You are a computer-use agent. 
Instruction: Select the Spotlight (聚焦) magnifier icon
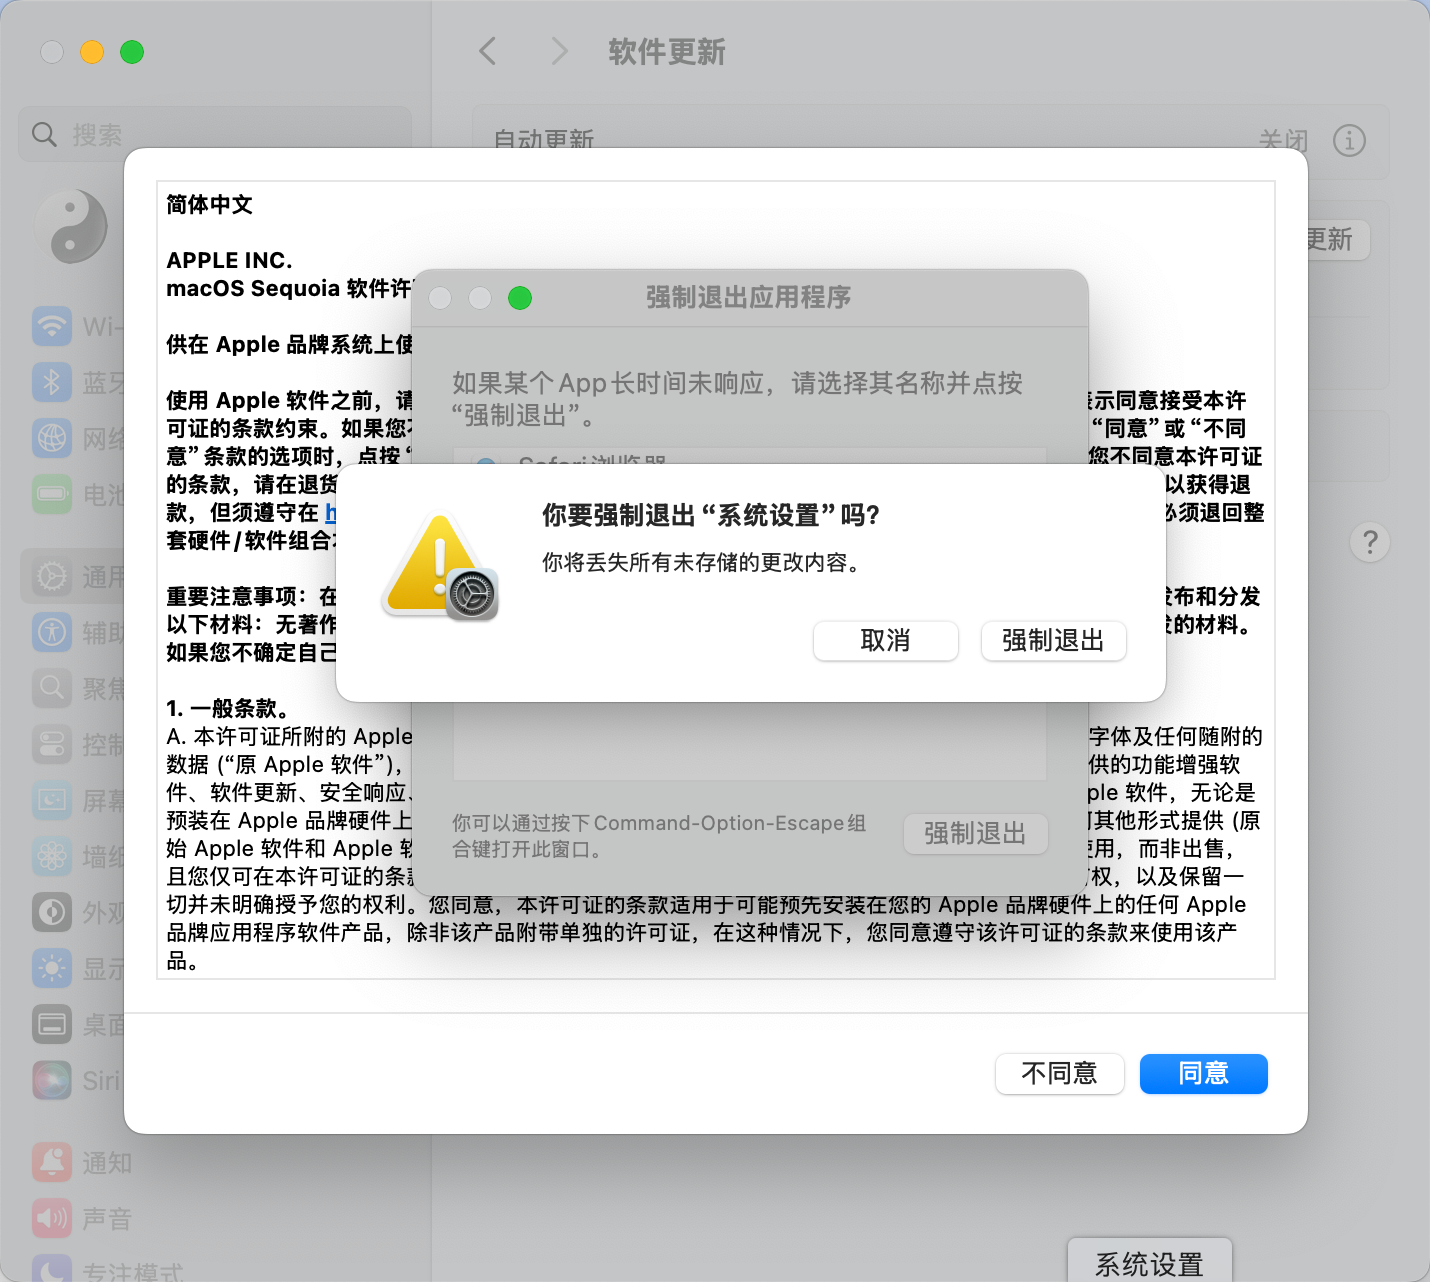(x=52, y=688)
